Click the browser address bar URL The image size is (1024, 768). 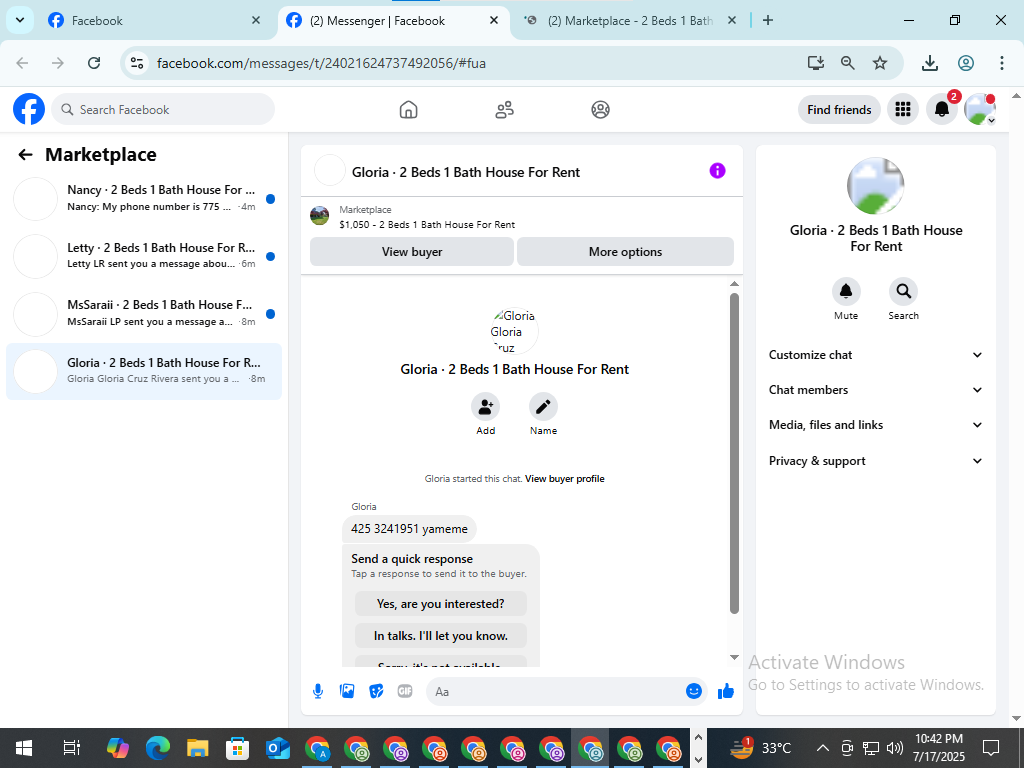pyautogui.click(x=321, y=63)
